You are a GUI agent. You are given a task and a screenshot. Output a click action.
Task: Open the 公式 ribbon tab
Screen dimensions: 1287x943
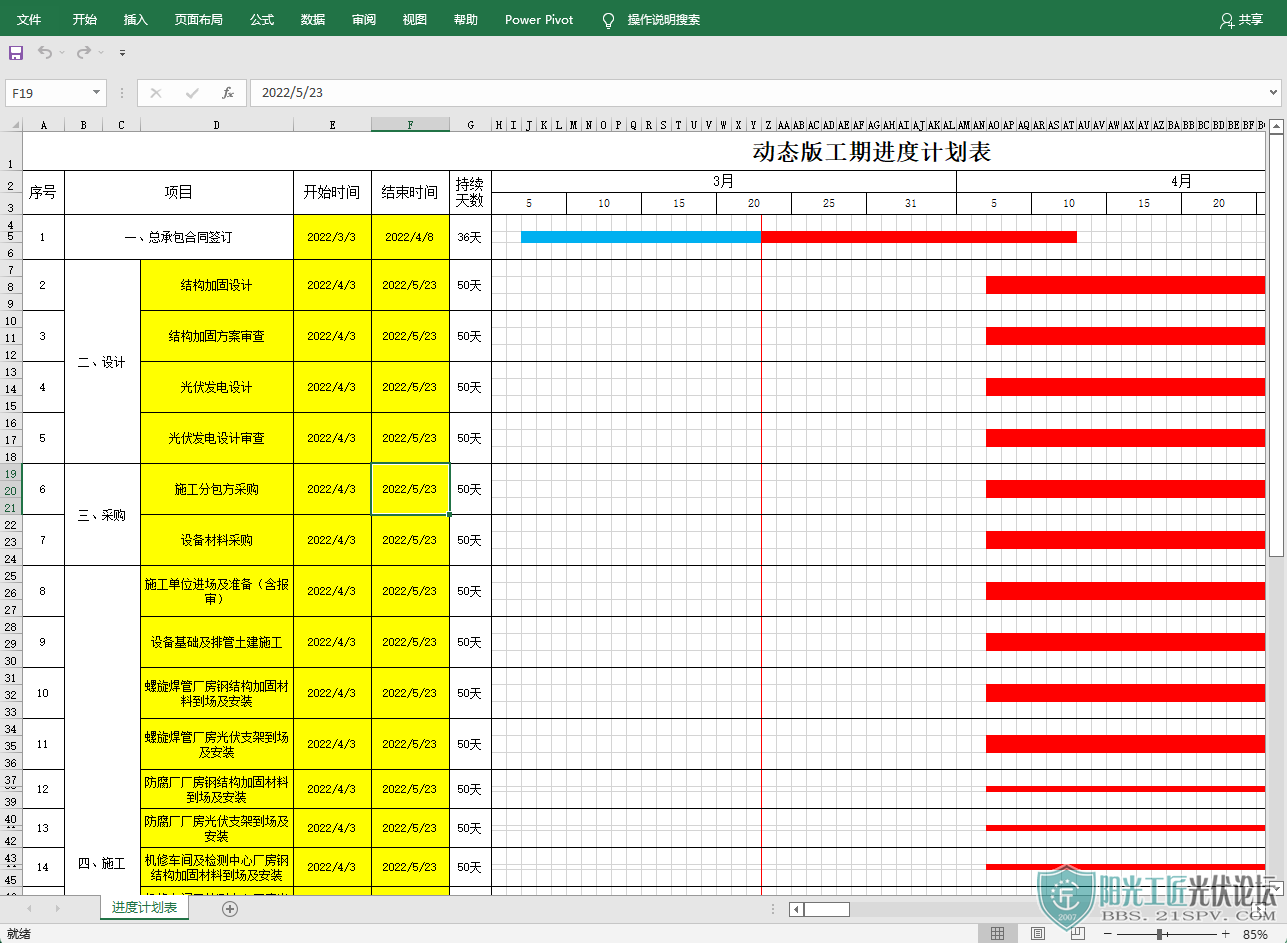(262, 20)
